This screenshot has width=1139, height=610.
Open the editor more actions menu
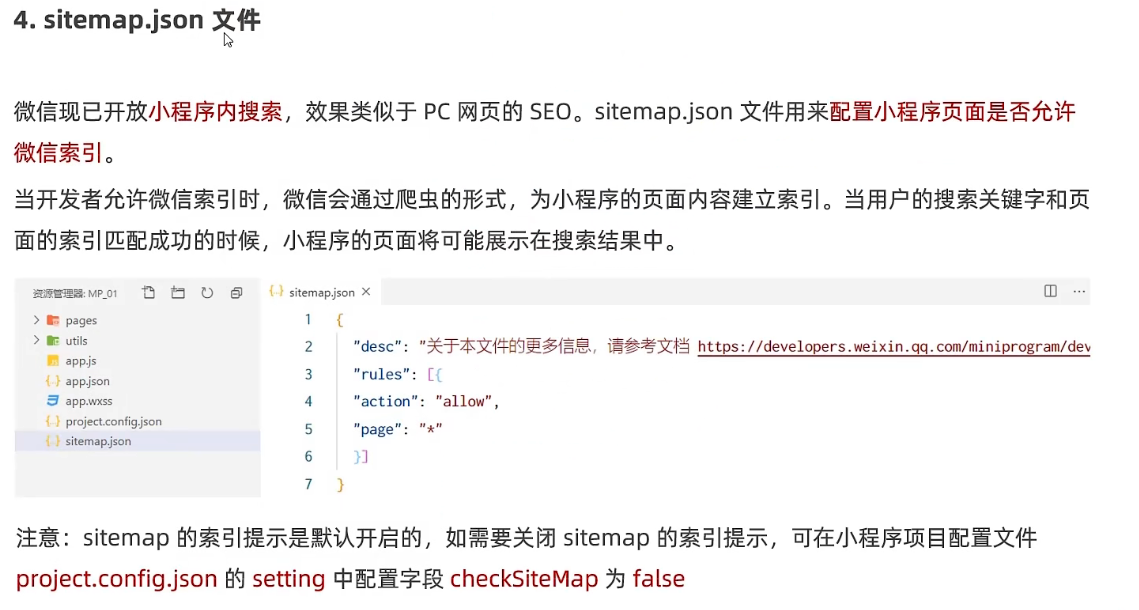coord(1079,291)
